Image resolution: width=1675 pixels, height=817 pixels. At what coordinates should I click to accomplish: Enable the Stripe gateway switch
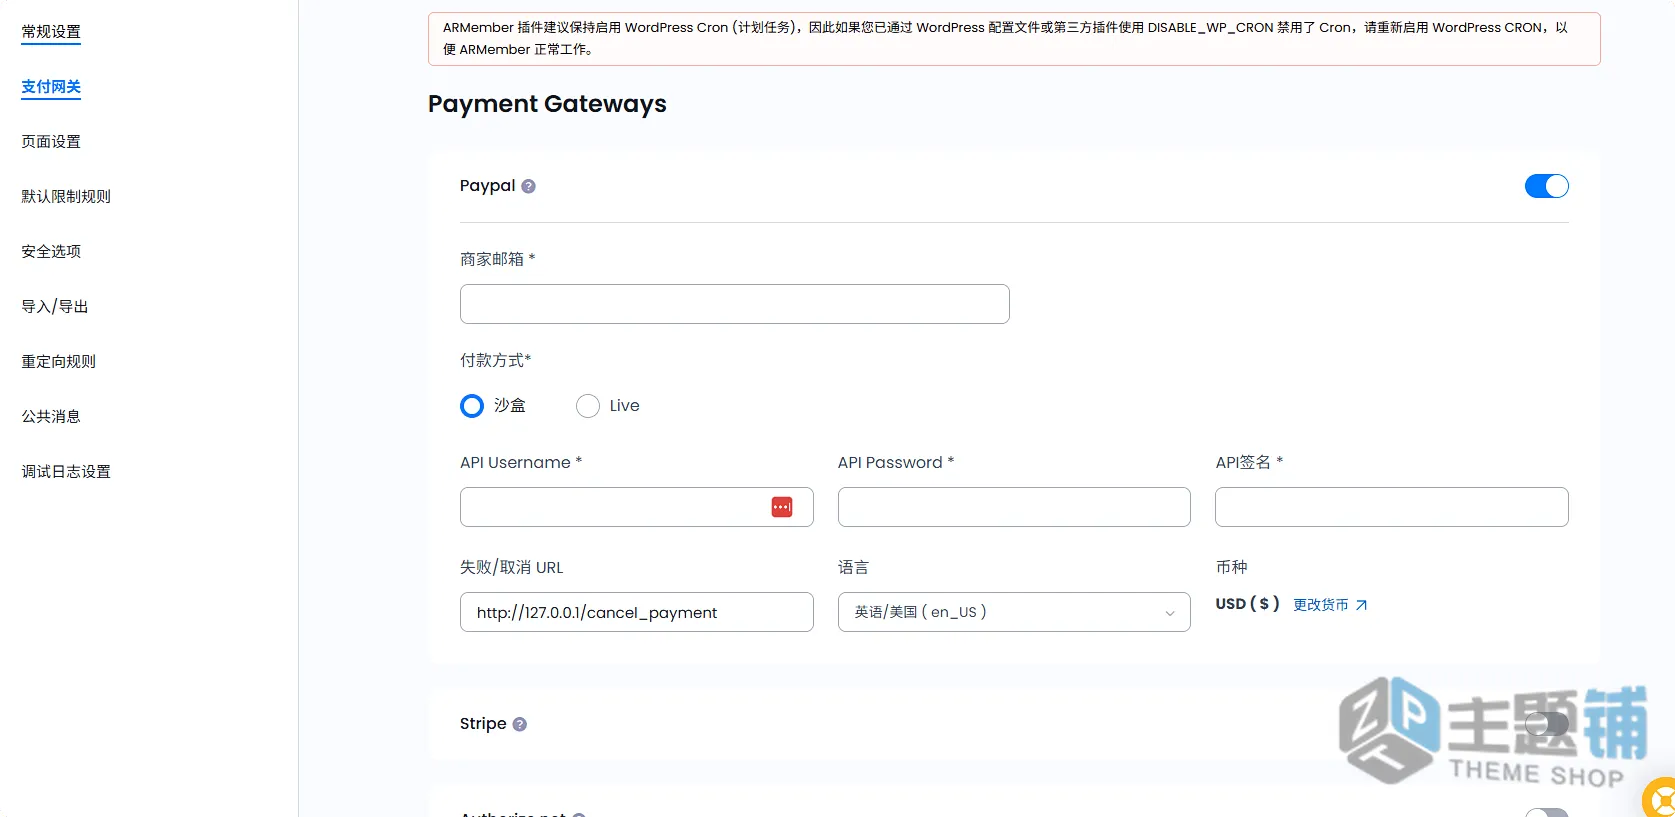[x=1546, y=724]
